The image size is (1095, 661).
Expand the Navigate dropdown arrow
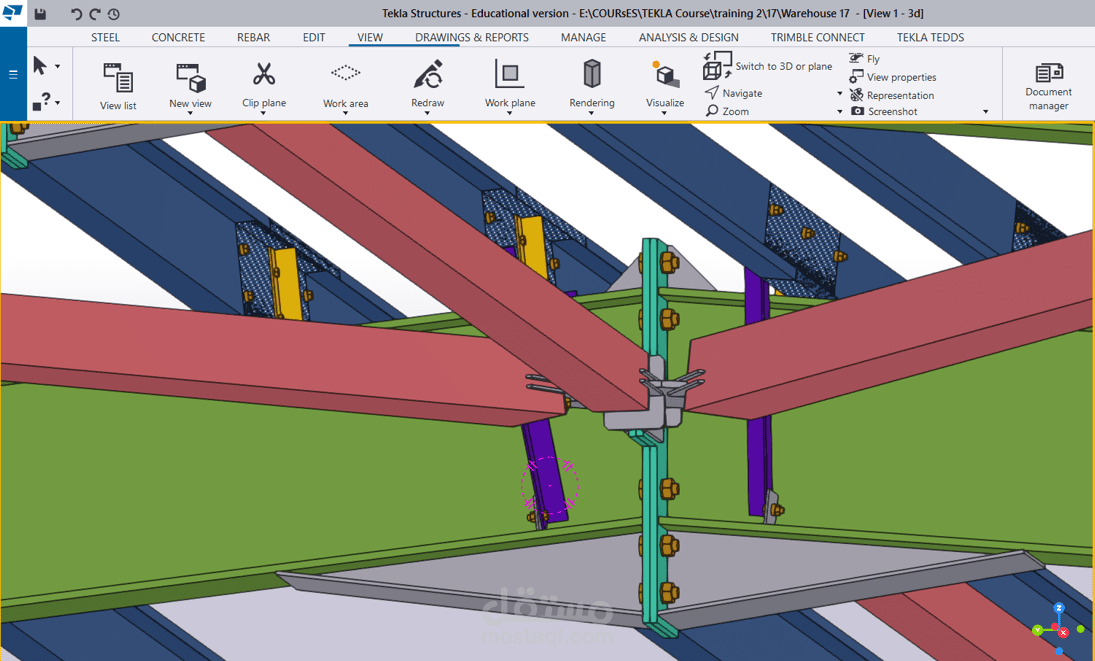[840, 94]
